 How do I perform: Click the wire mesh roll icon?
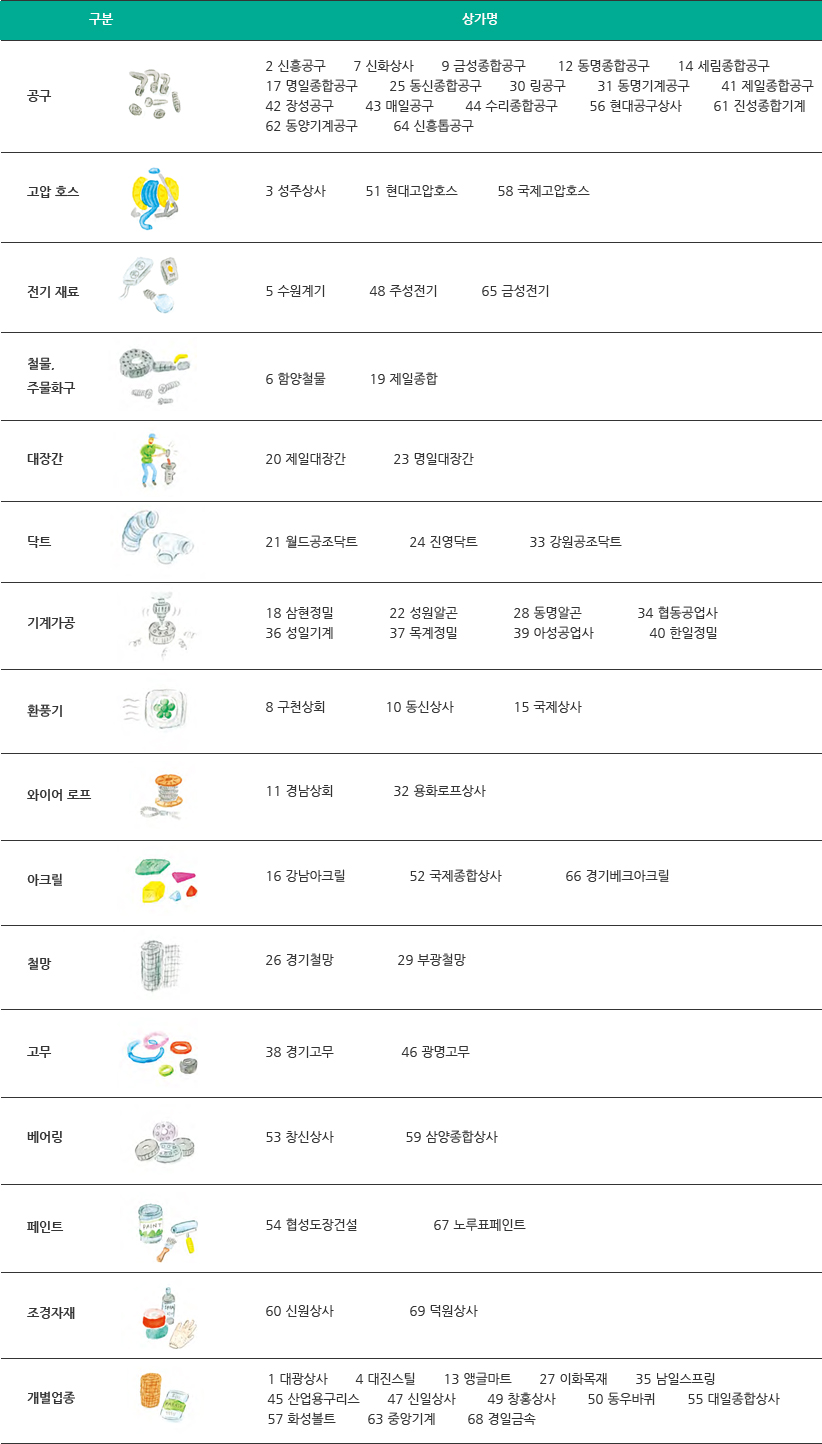coord(160,965)
